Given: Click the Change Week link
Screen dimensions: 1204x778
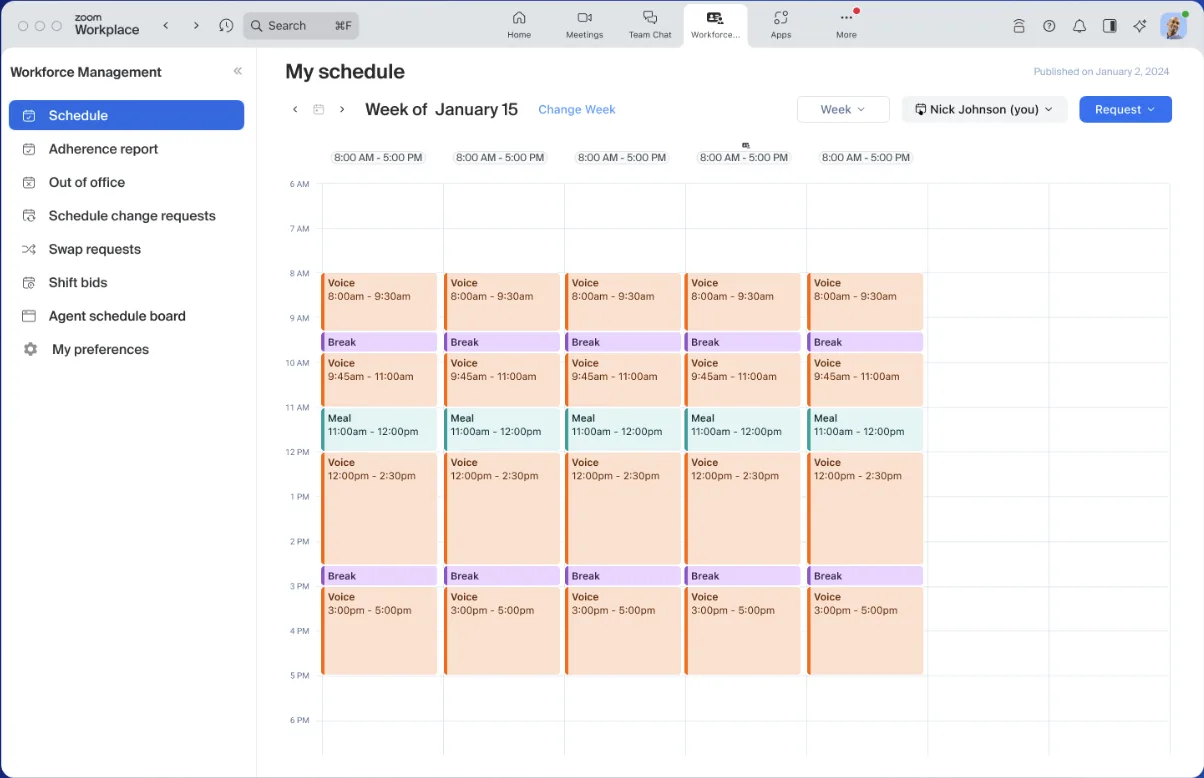Looking at the screenshot, I should click(576, 109).
